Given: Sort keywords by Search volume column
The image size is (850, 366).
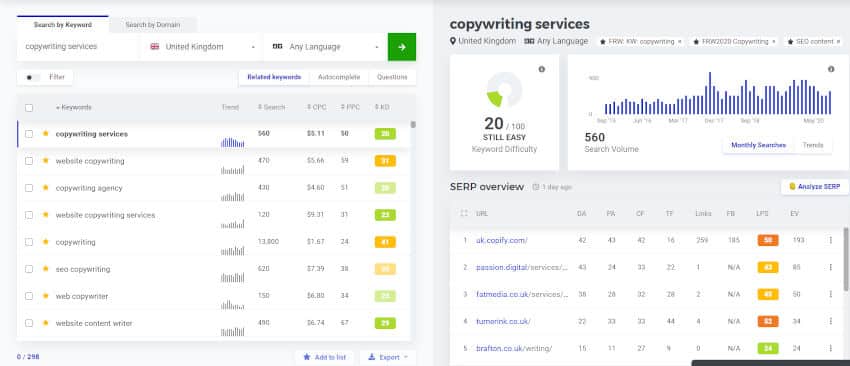Looking at the screenshot, I should (x=271, y=107).
